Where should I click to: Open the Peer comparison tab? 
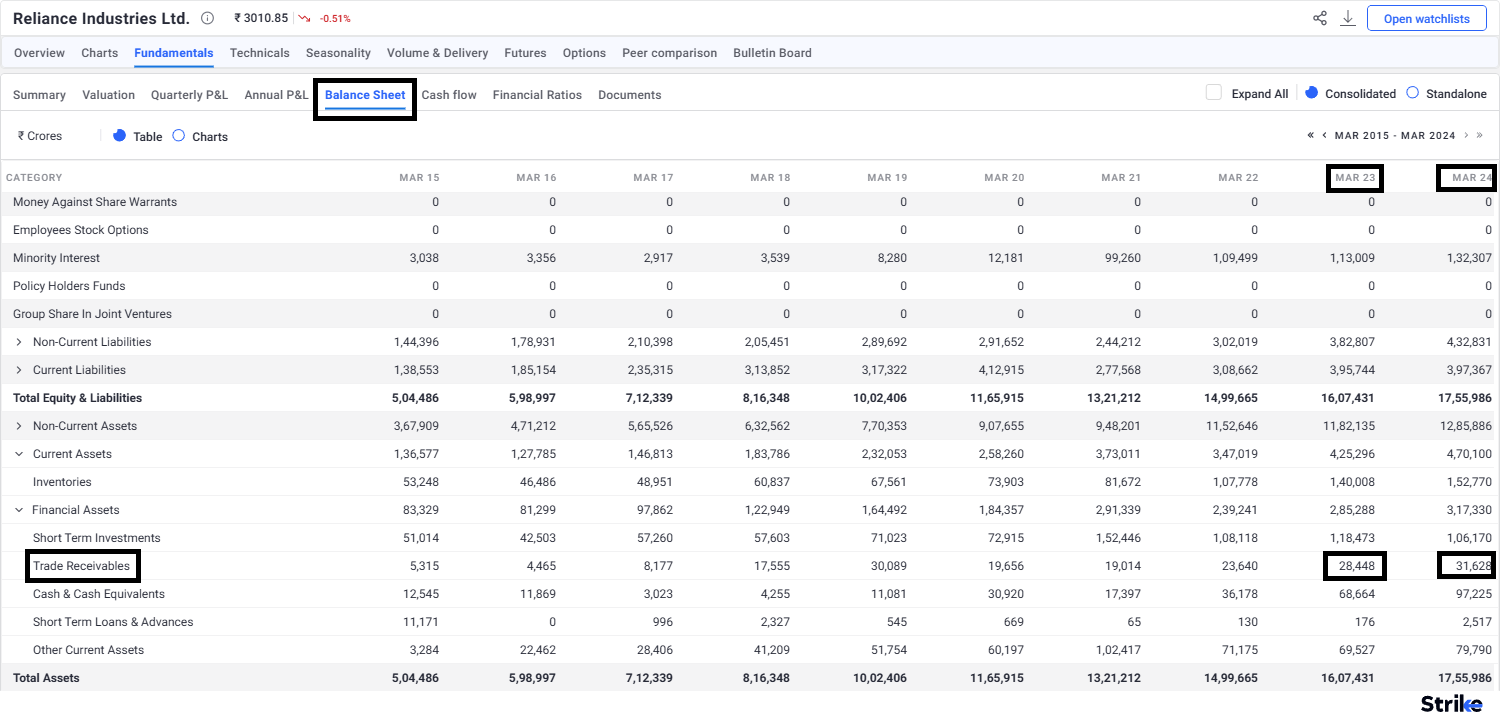pos(669,53)
